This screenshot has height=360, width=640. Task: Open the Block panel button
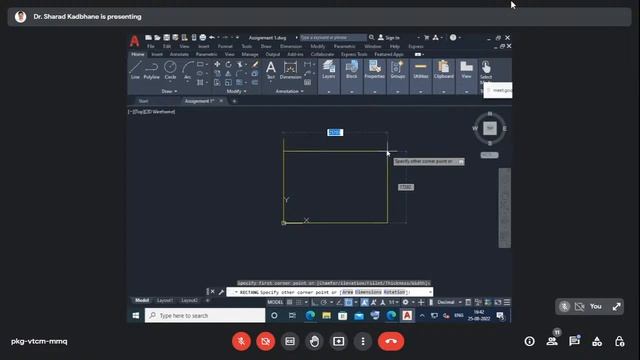coord(351,69)
